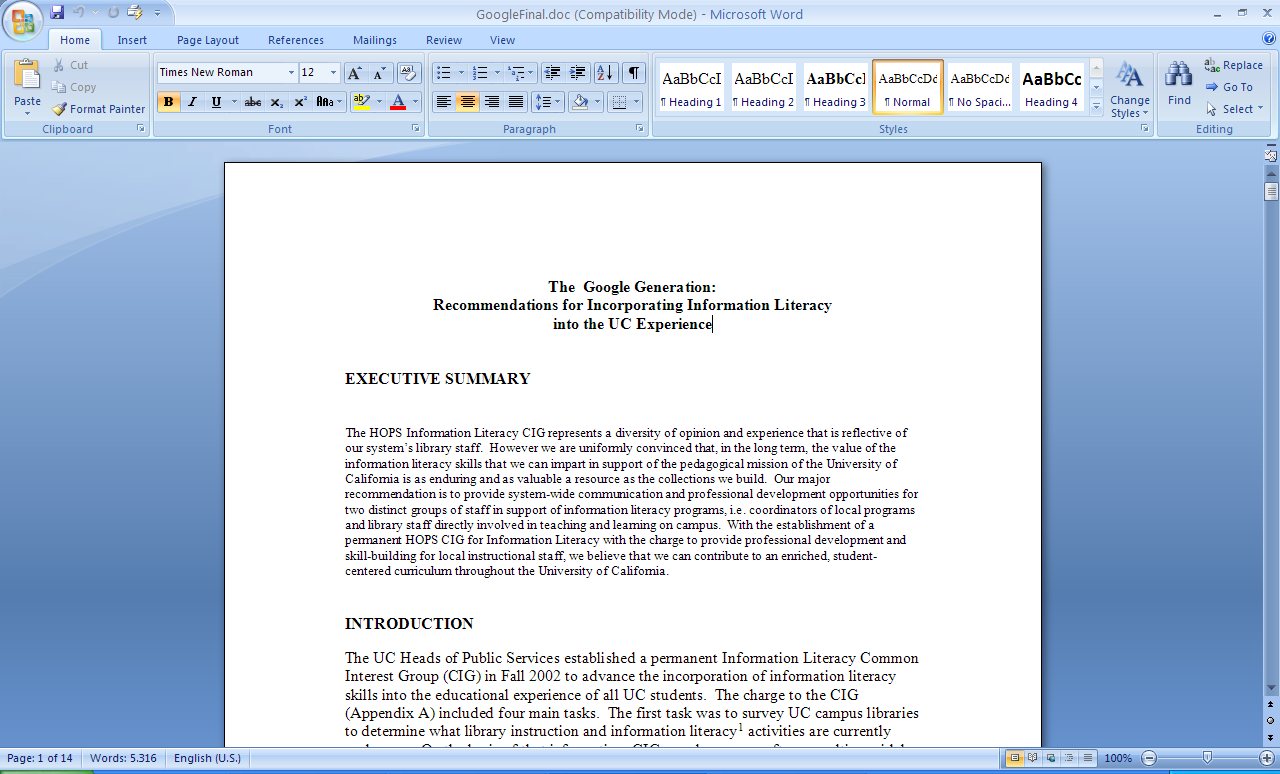The height and width of the screenshot is (774, 1280).
Task: Click the Replace button
Action: tap(1233, 66)
